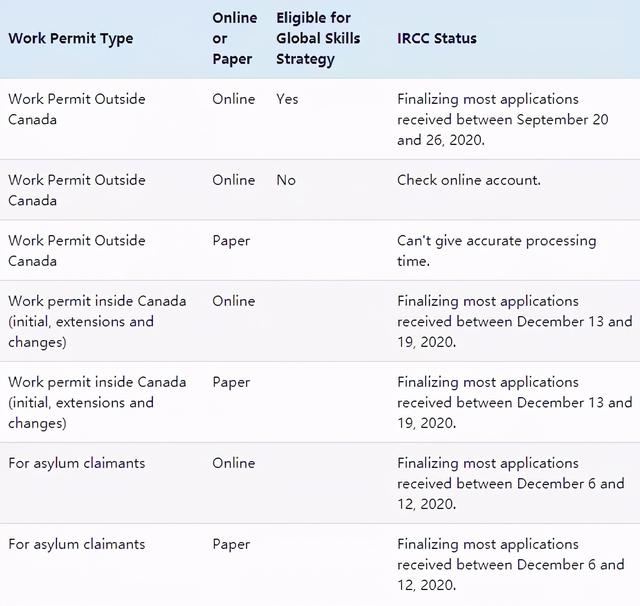Screen dimensions: 640x606
Task: Click "Paper" in the Work Permit Outside Canada row
Action: [x=231, y=241]
